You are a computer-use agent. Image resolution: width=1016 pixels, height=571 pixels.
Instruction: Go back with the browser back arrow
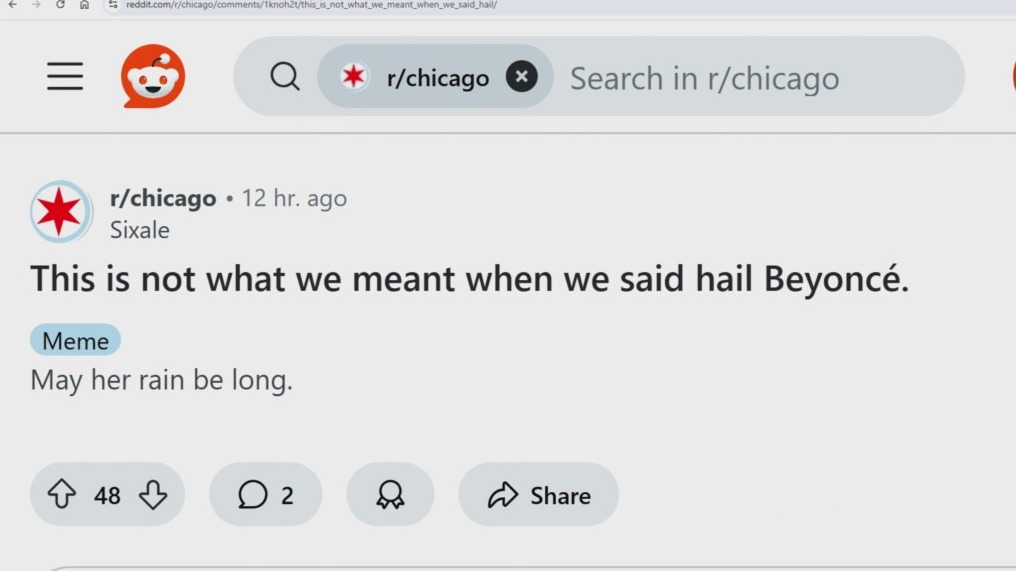(12, 5)
